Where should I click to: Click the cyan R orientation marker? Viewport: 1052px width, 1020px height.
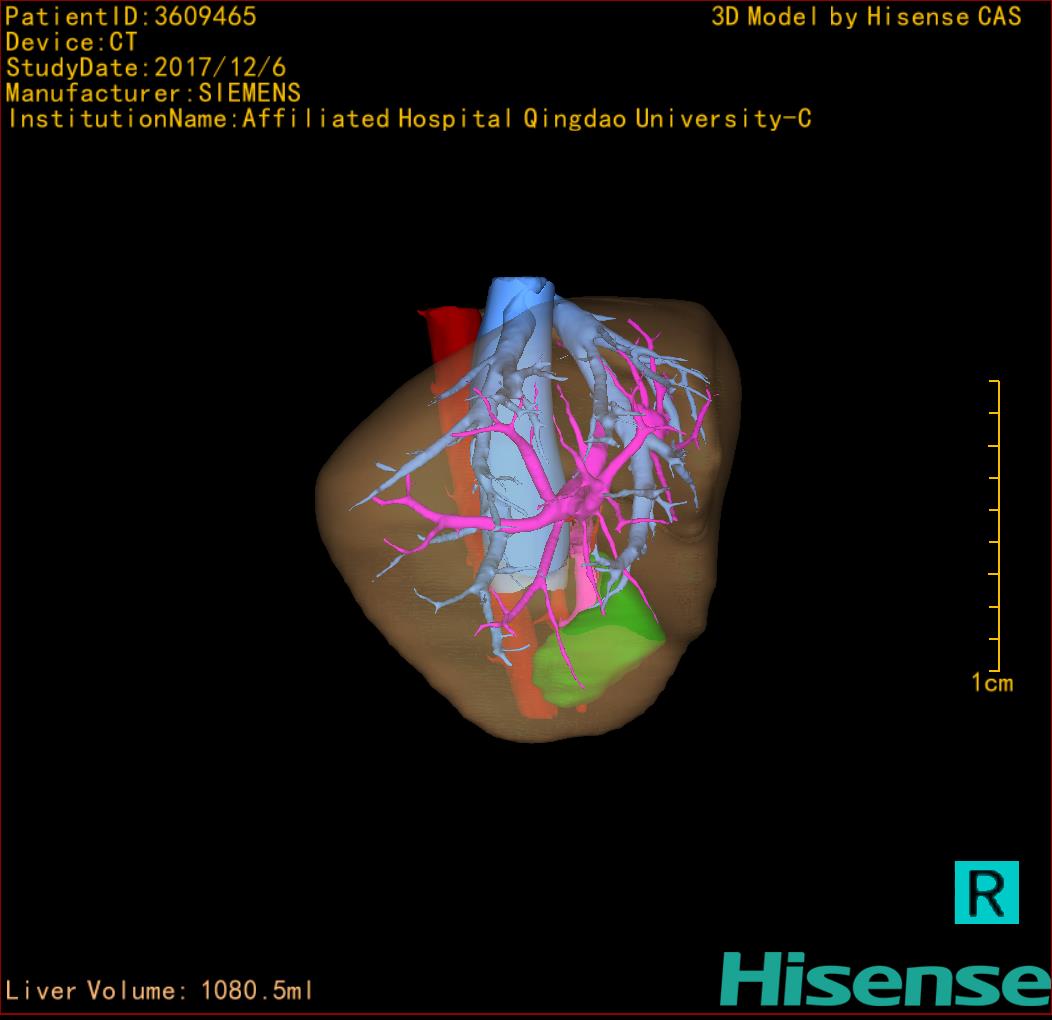pyautogui.click(x=986, y=892)
